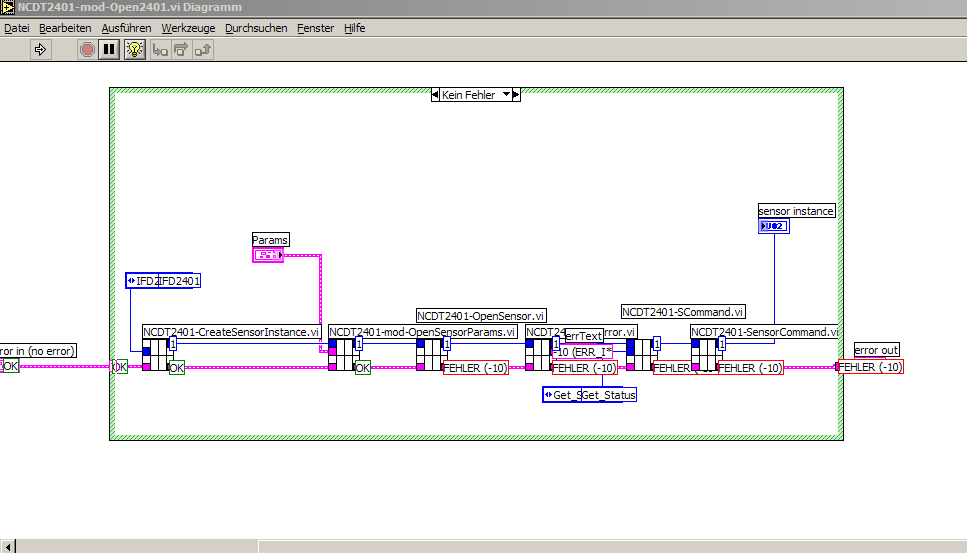The height and width of the screenshot is (553, 967).
Task: Click the Get_Status enum constant
Action: click(x=589, y=395)
